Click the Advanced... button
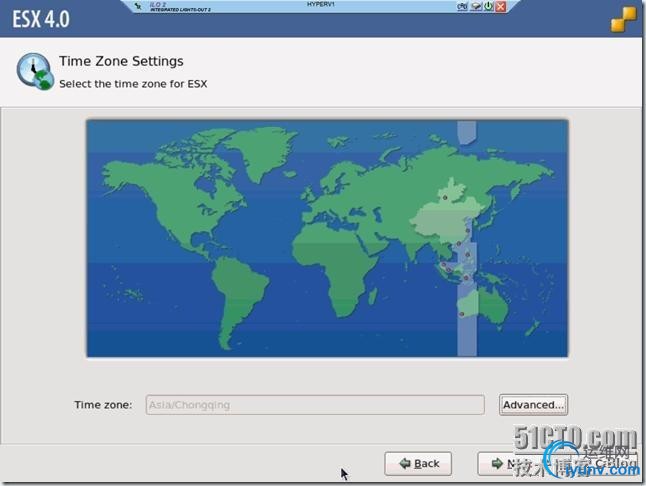Viewport: 646px width, 486px height. pos(533,404)
